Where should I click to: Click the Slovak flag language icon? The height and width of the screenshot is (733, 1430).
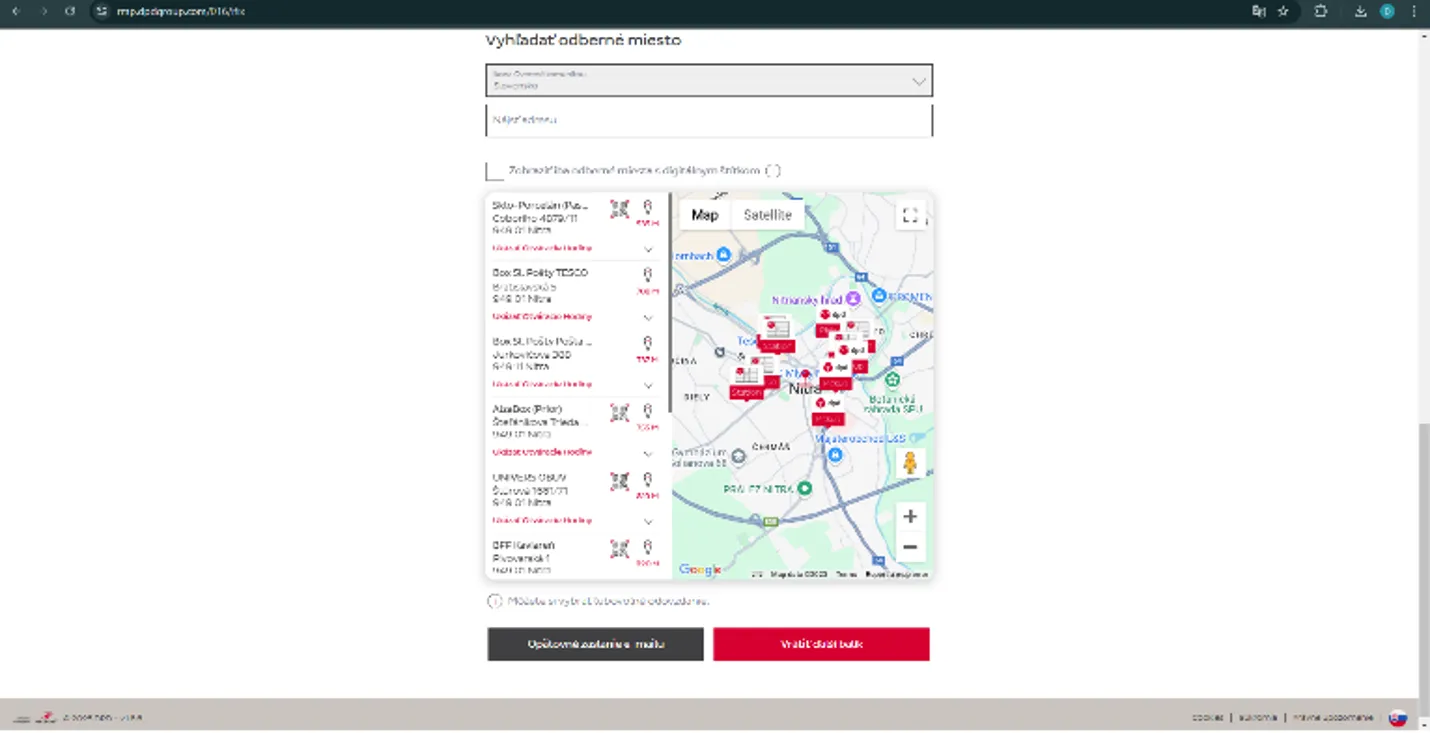coord(1398,718)
